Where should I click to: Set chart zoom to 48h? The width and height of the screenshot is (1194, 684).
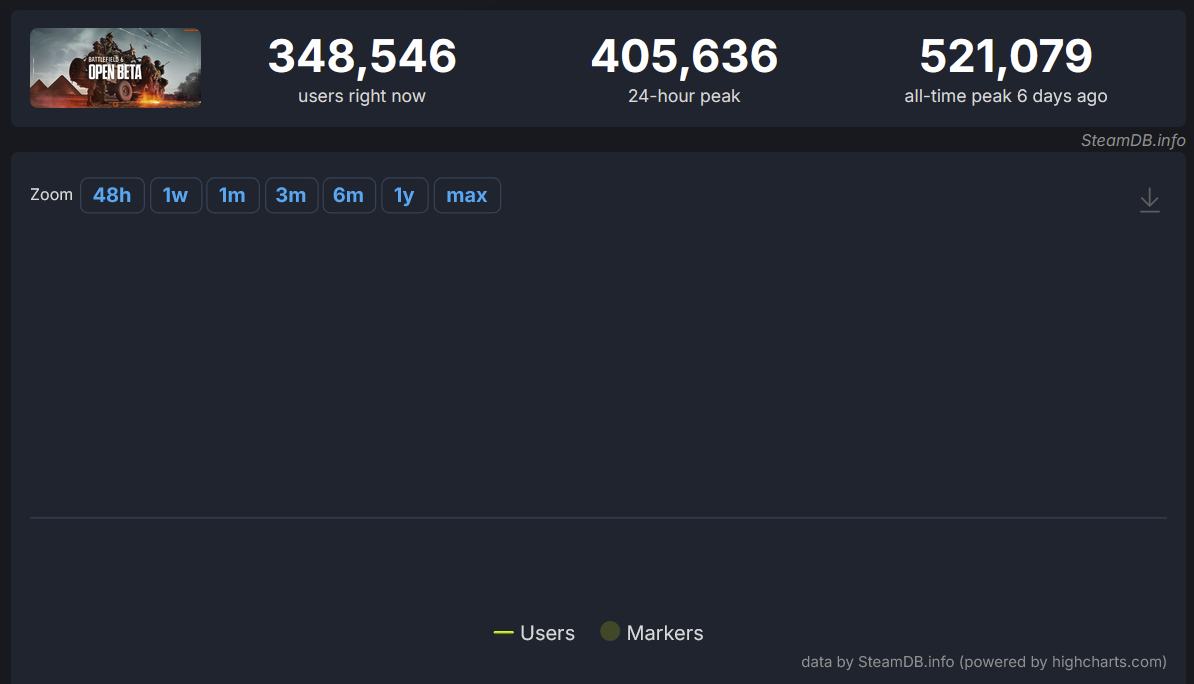click(x=112, y=195)
